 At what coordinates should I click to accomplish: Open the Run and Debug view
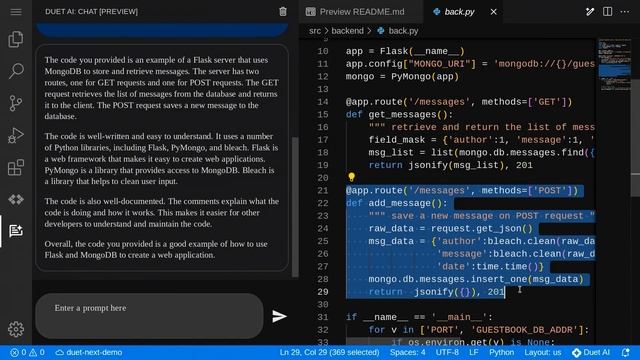pos(16,136)
